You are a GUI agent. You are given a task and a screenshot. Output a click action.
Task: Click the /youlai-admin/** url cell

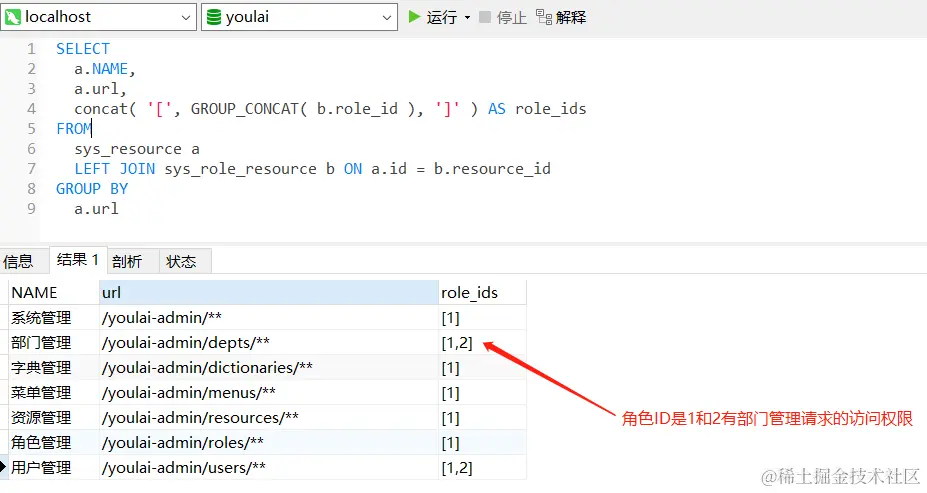269,317
